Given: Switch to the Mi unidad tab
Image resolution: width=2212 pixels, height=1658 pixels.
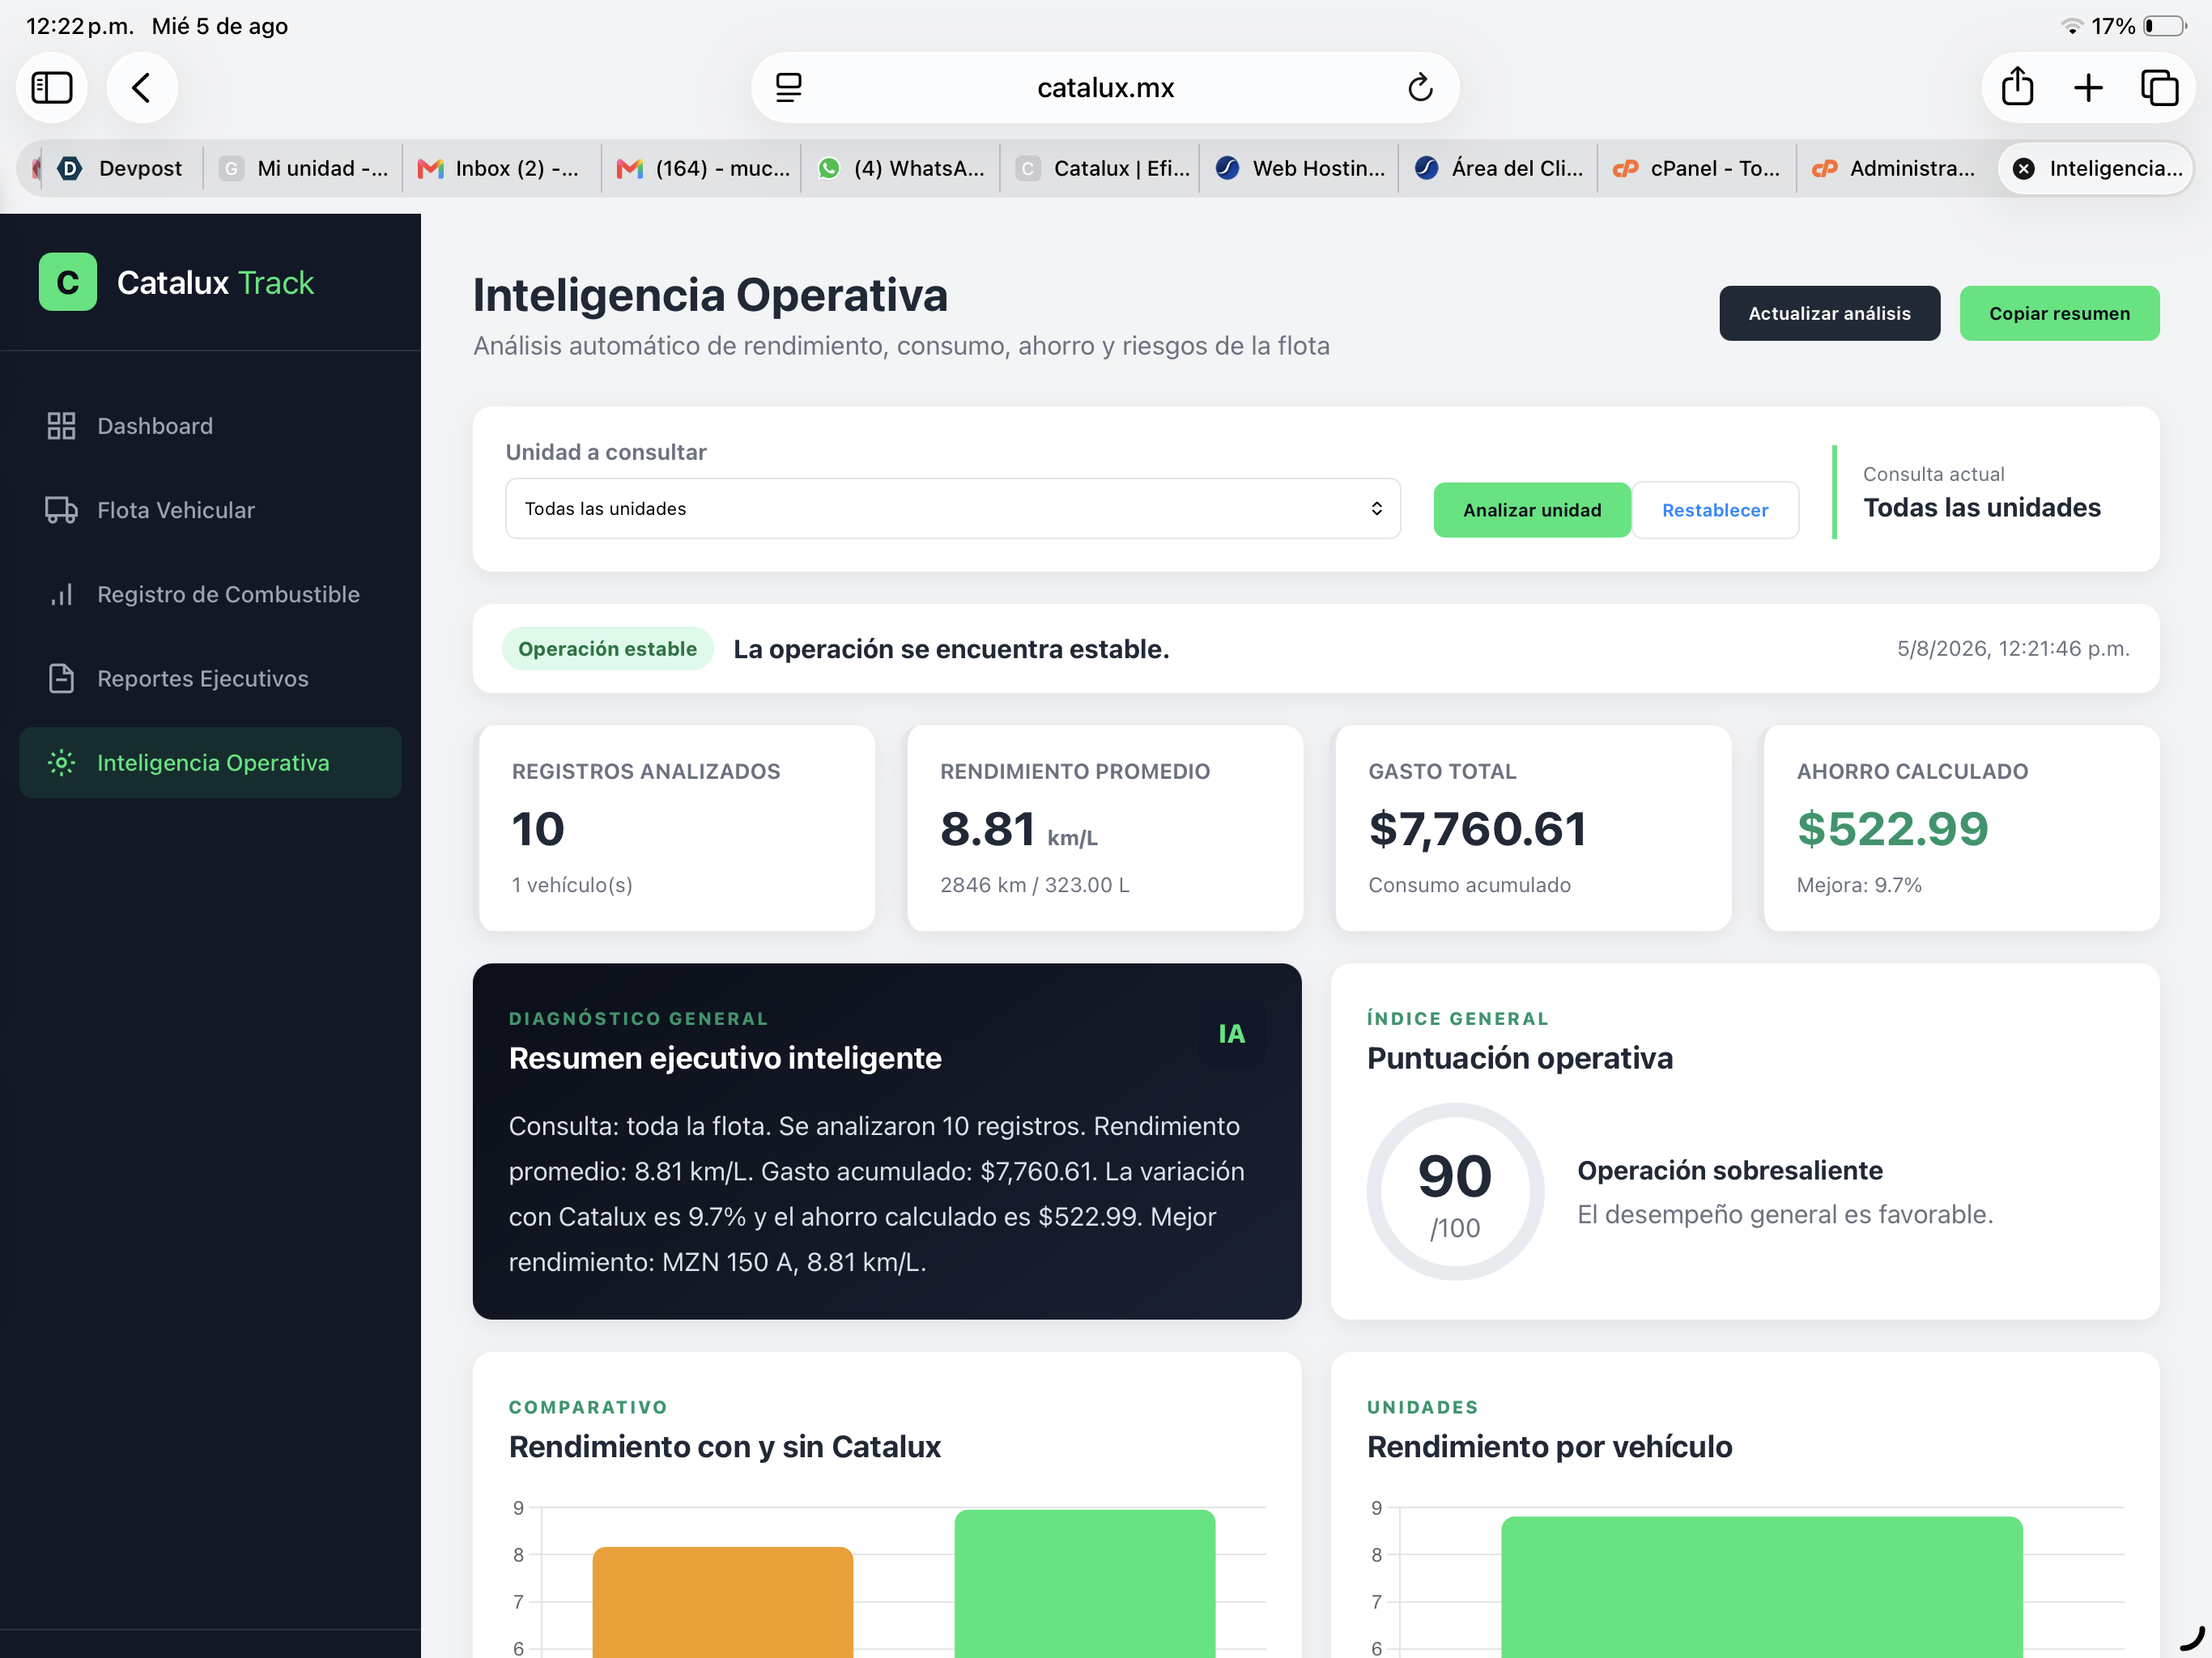Looking at the screenshot, I should 303,168.
